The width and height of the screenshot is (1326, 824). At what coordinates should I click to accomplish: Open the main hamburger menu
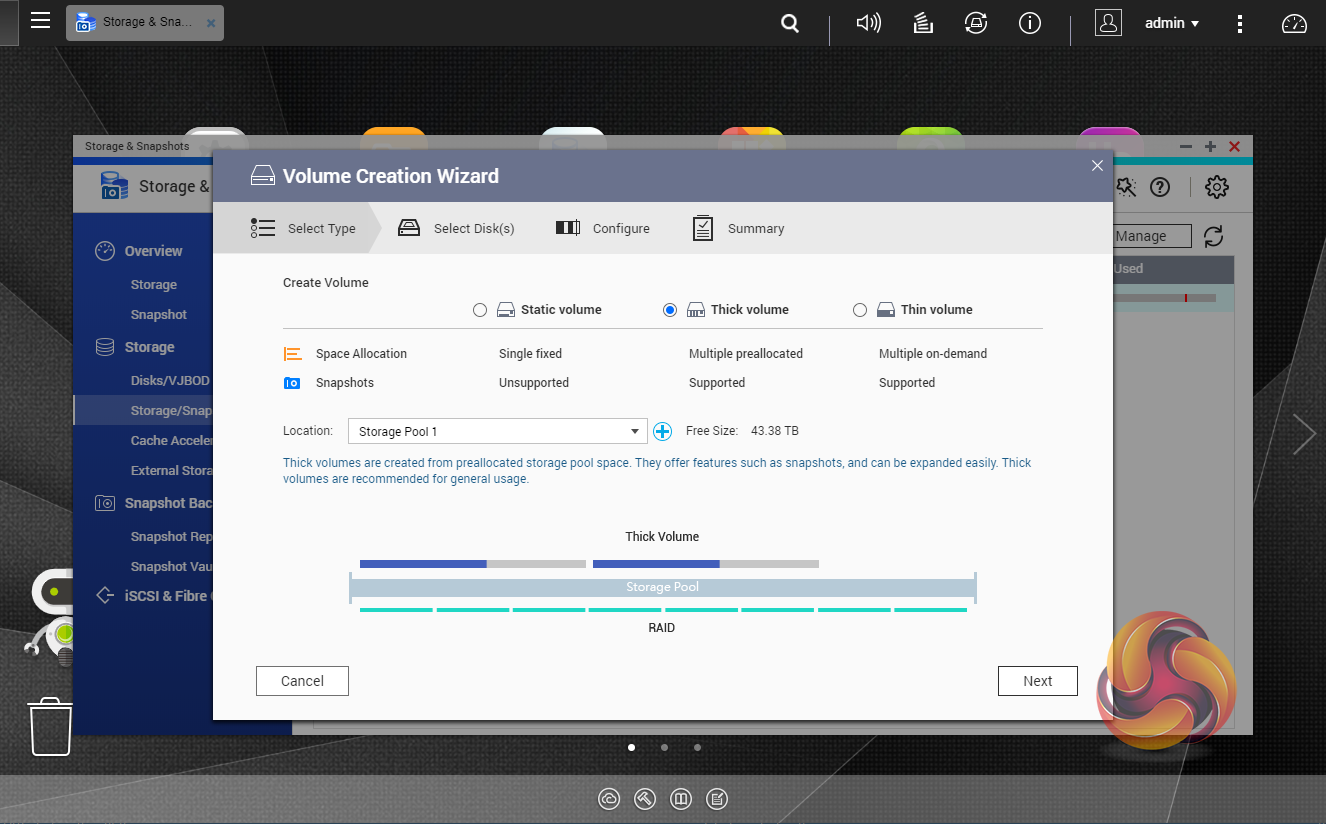(x=40, y=21)
